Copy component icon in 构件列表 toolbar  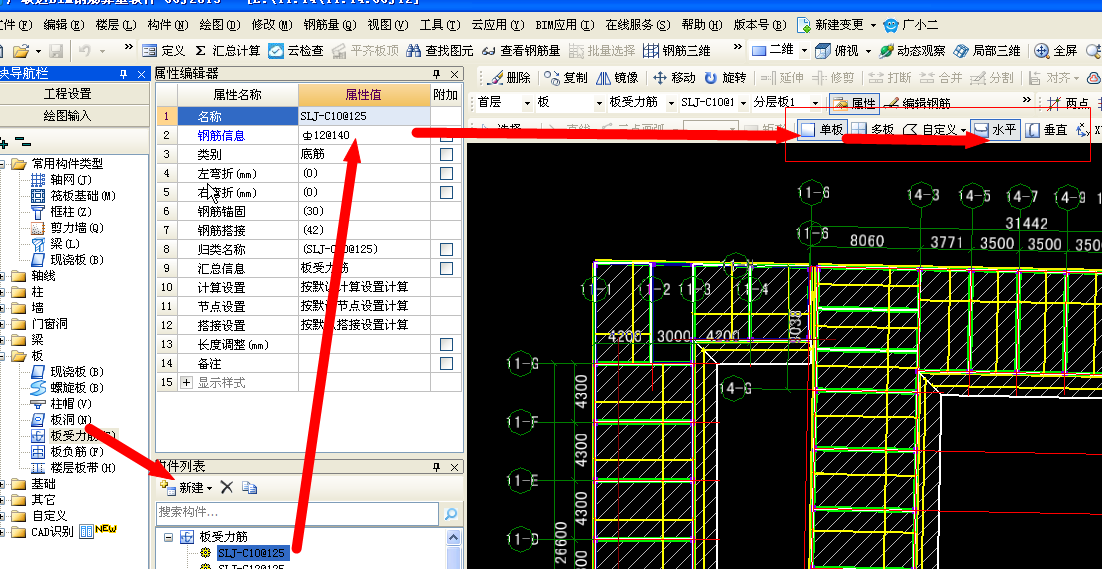[x=249, y=487]
